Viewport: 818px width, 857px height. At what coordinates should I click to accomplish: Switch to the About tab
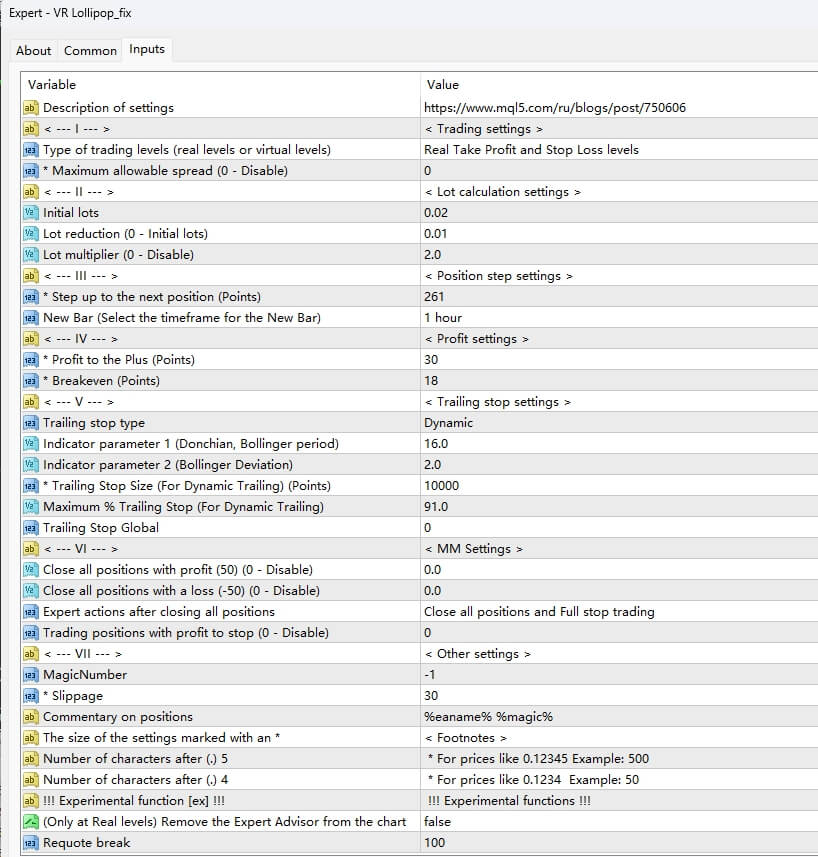pyautogui.click(x=33, y=50)
